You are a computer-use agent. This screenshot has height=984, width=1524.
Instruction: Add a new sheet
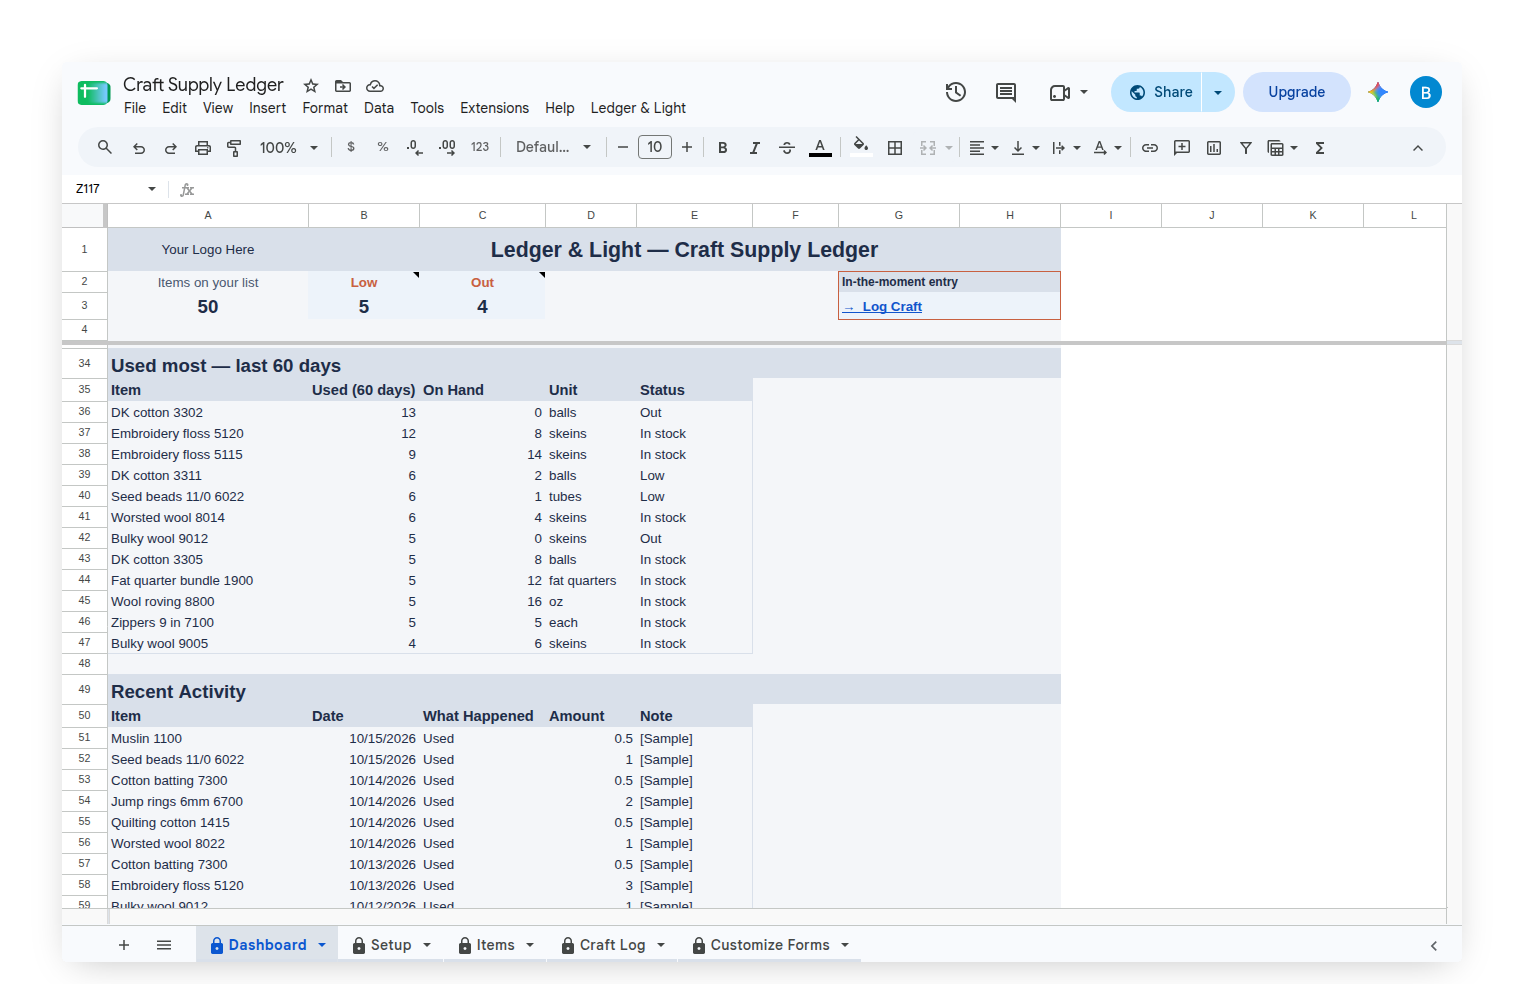point(124,945)
